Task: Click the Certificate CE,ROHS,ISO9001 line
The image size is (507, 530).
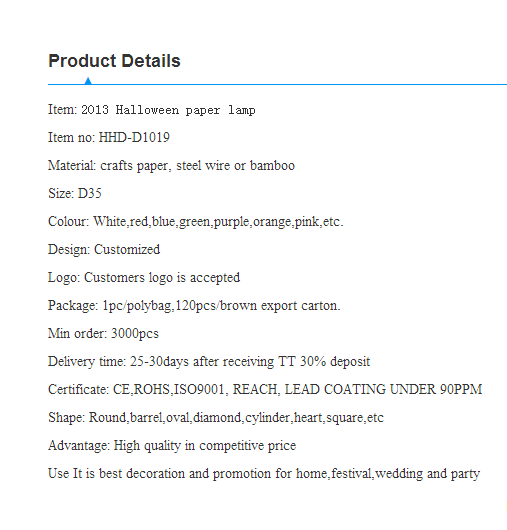Action: pos(265,389)
